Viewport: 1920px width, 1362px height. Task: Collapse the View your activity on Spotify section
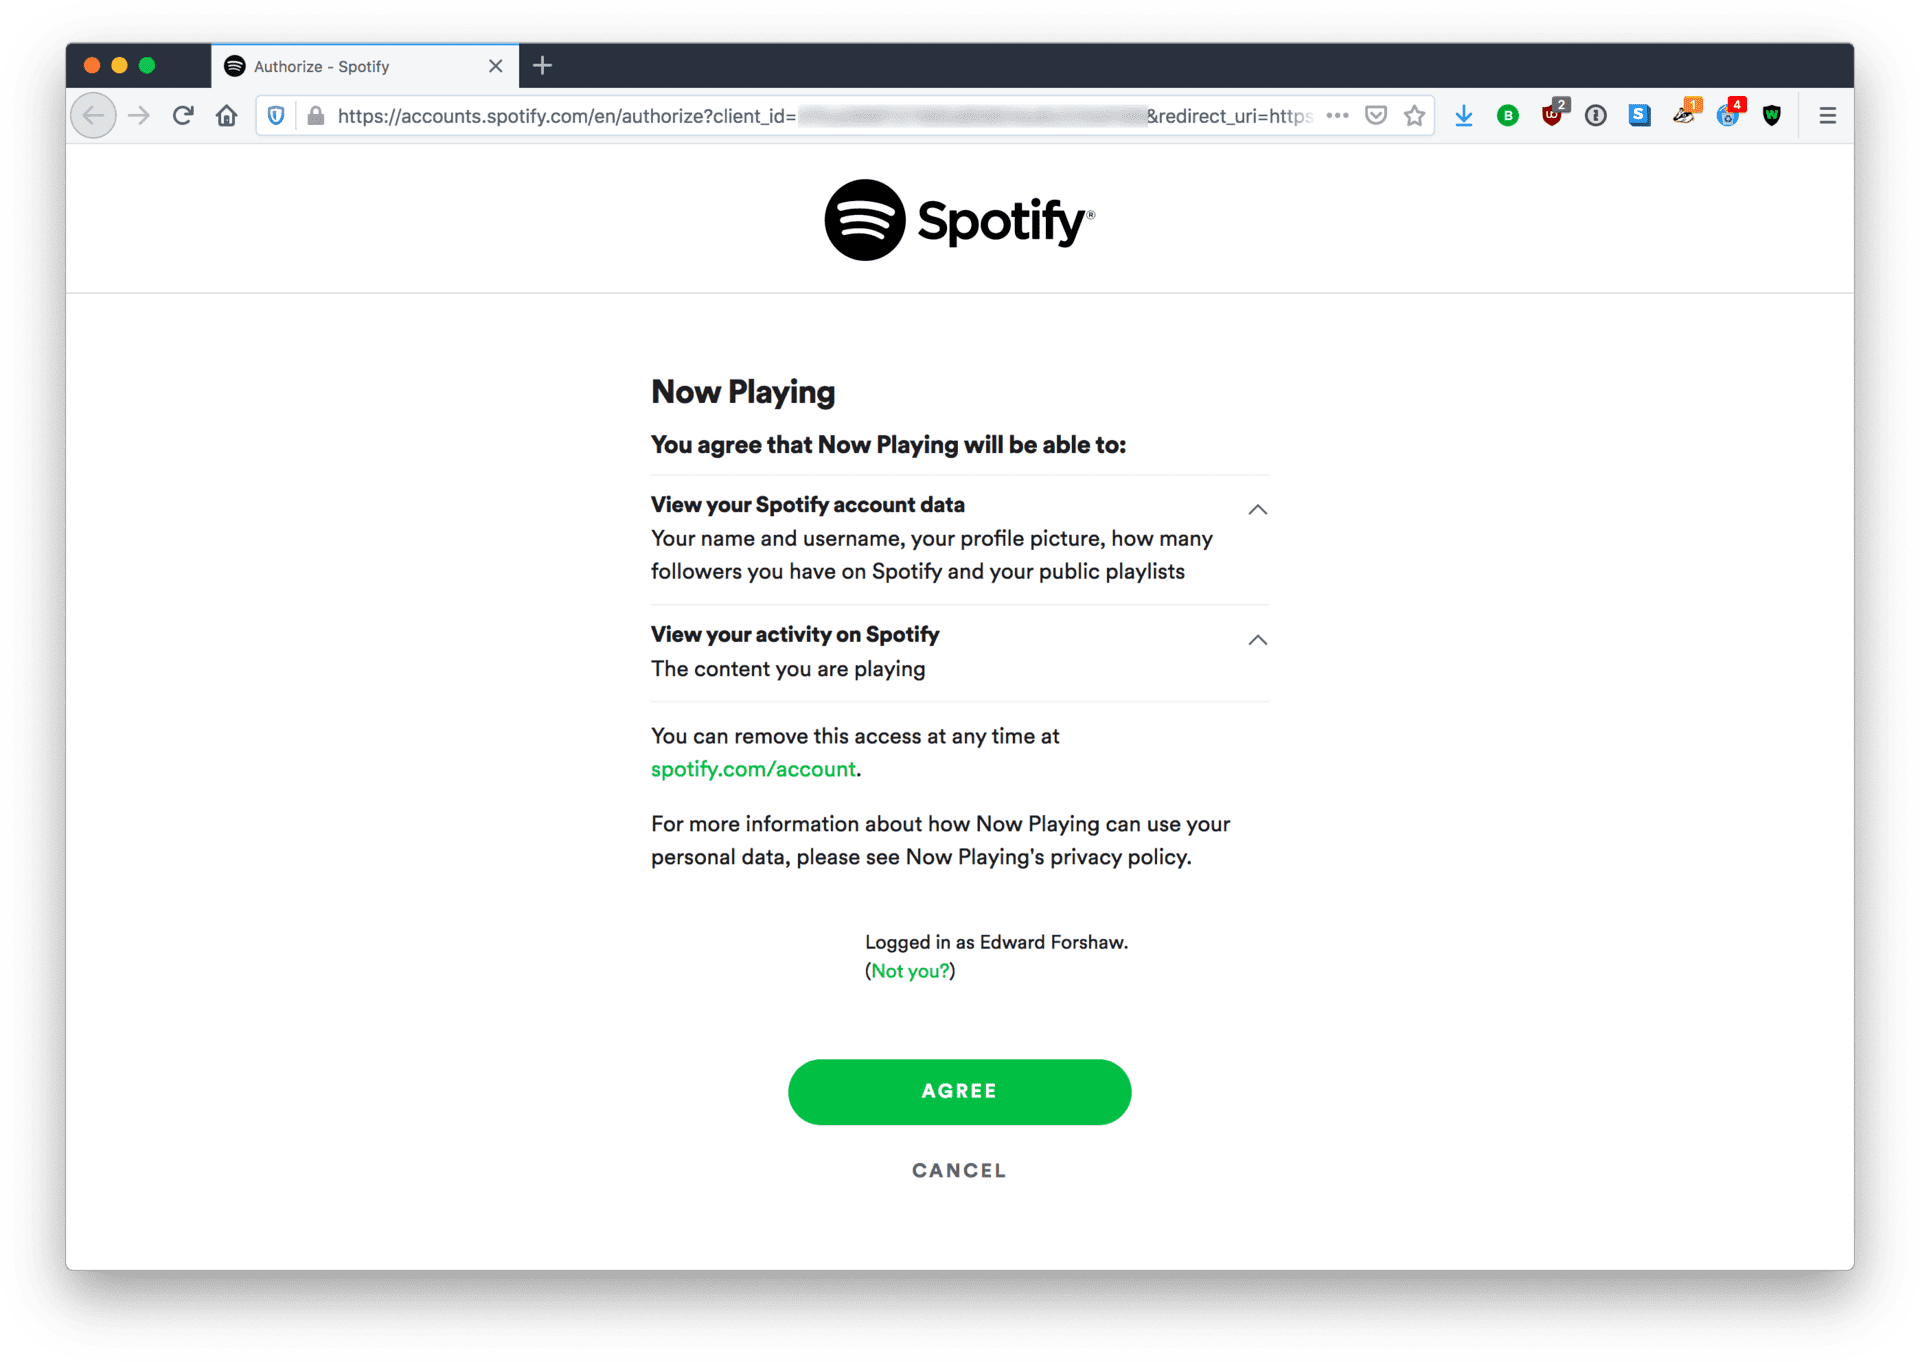(x=1257, y=640)
